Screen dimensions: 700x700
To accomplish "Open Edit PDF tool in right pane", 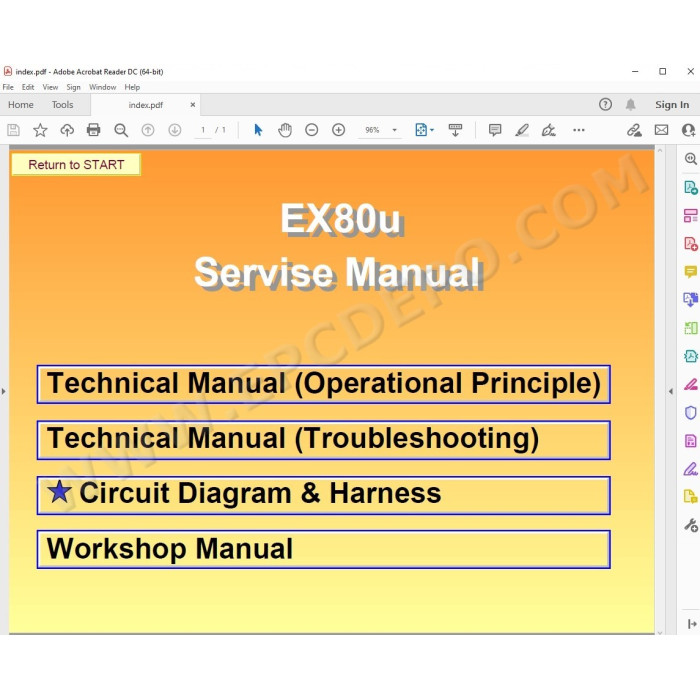I will tap(691, 215).
